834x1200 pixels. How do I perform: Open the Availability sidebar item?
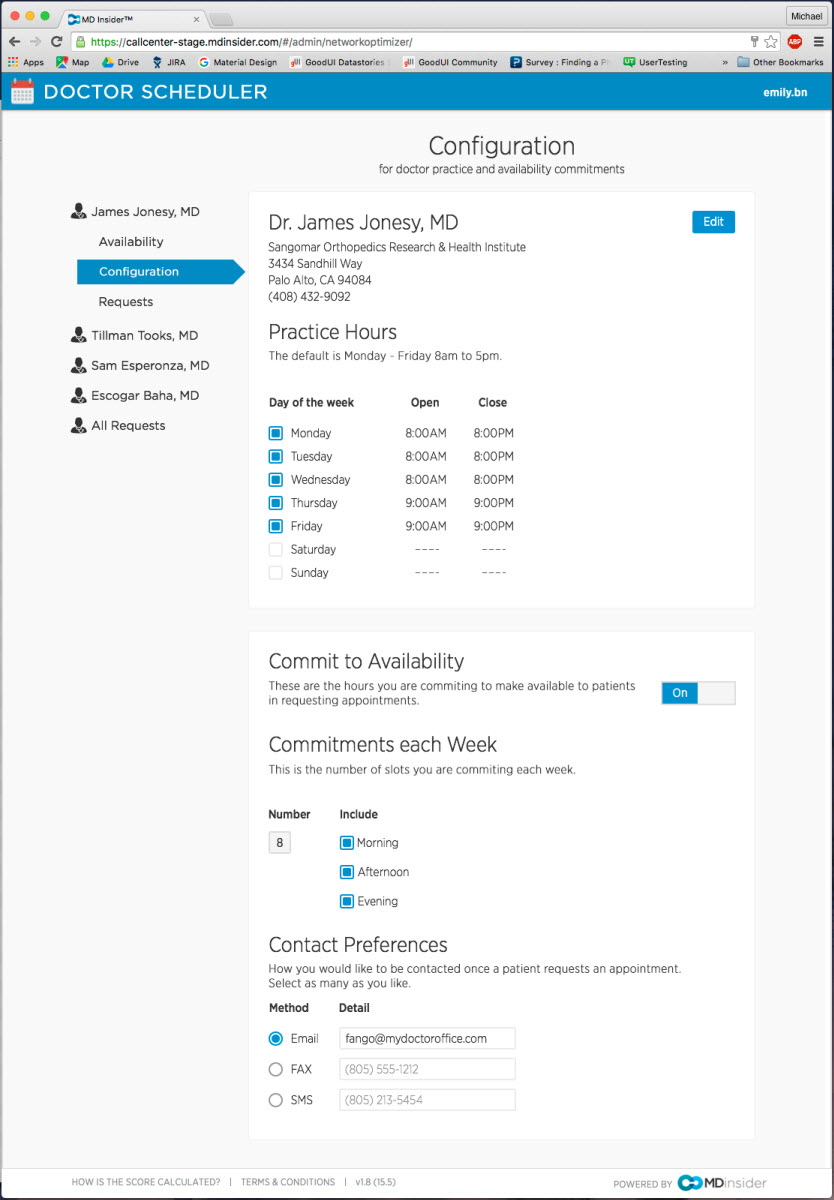131,241
